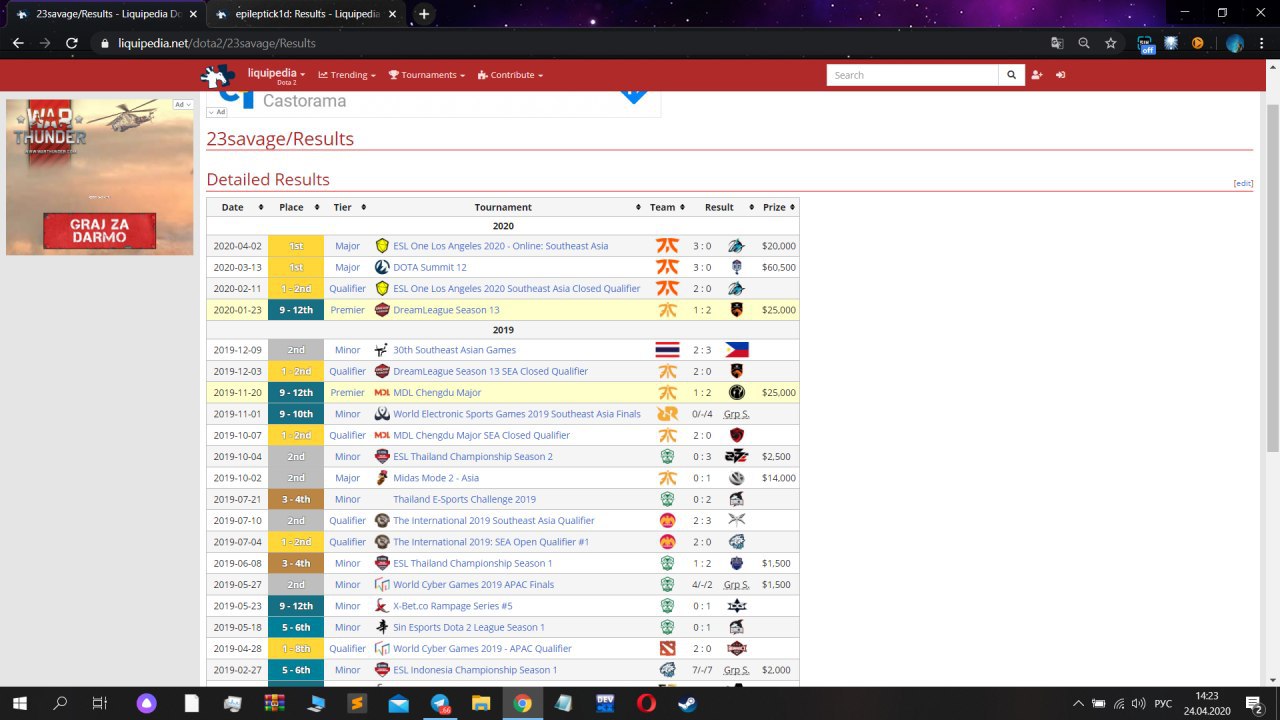Click the extension icon with off badge
Image resolution: width=1280 pixels, height=720 pixels.
pos(1146,43)
